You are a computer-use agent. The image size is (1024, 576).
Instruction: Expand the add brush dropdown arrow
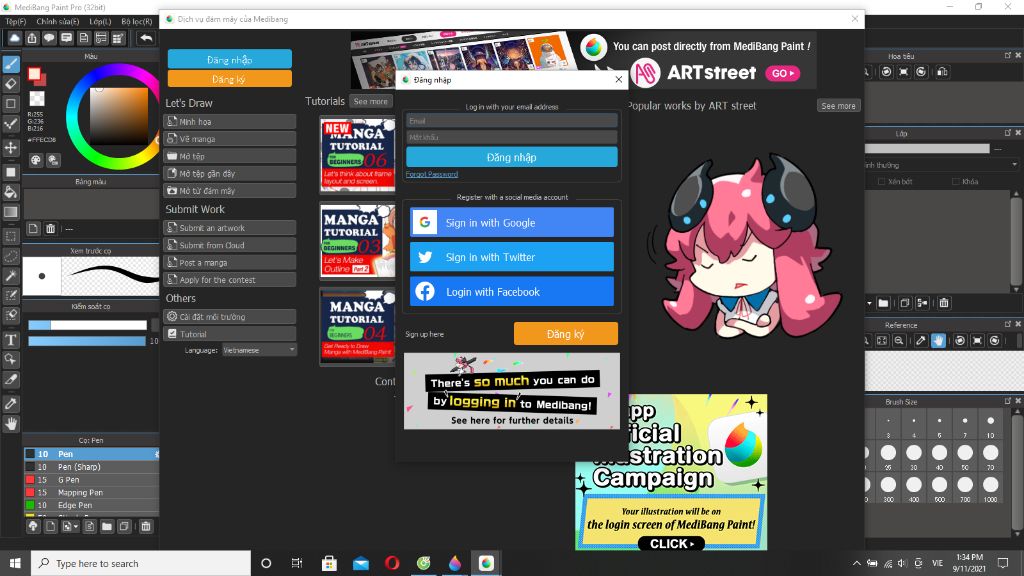pyautogui.click(x=76, y=526)
